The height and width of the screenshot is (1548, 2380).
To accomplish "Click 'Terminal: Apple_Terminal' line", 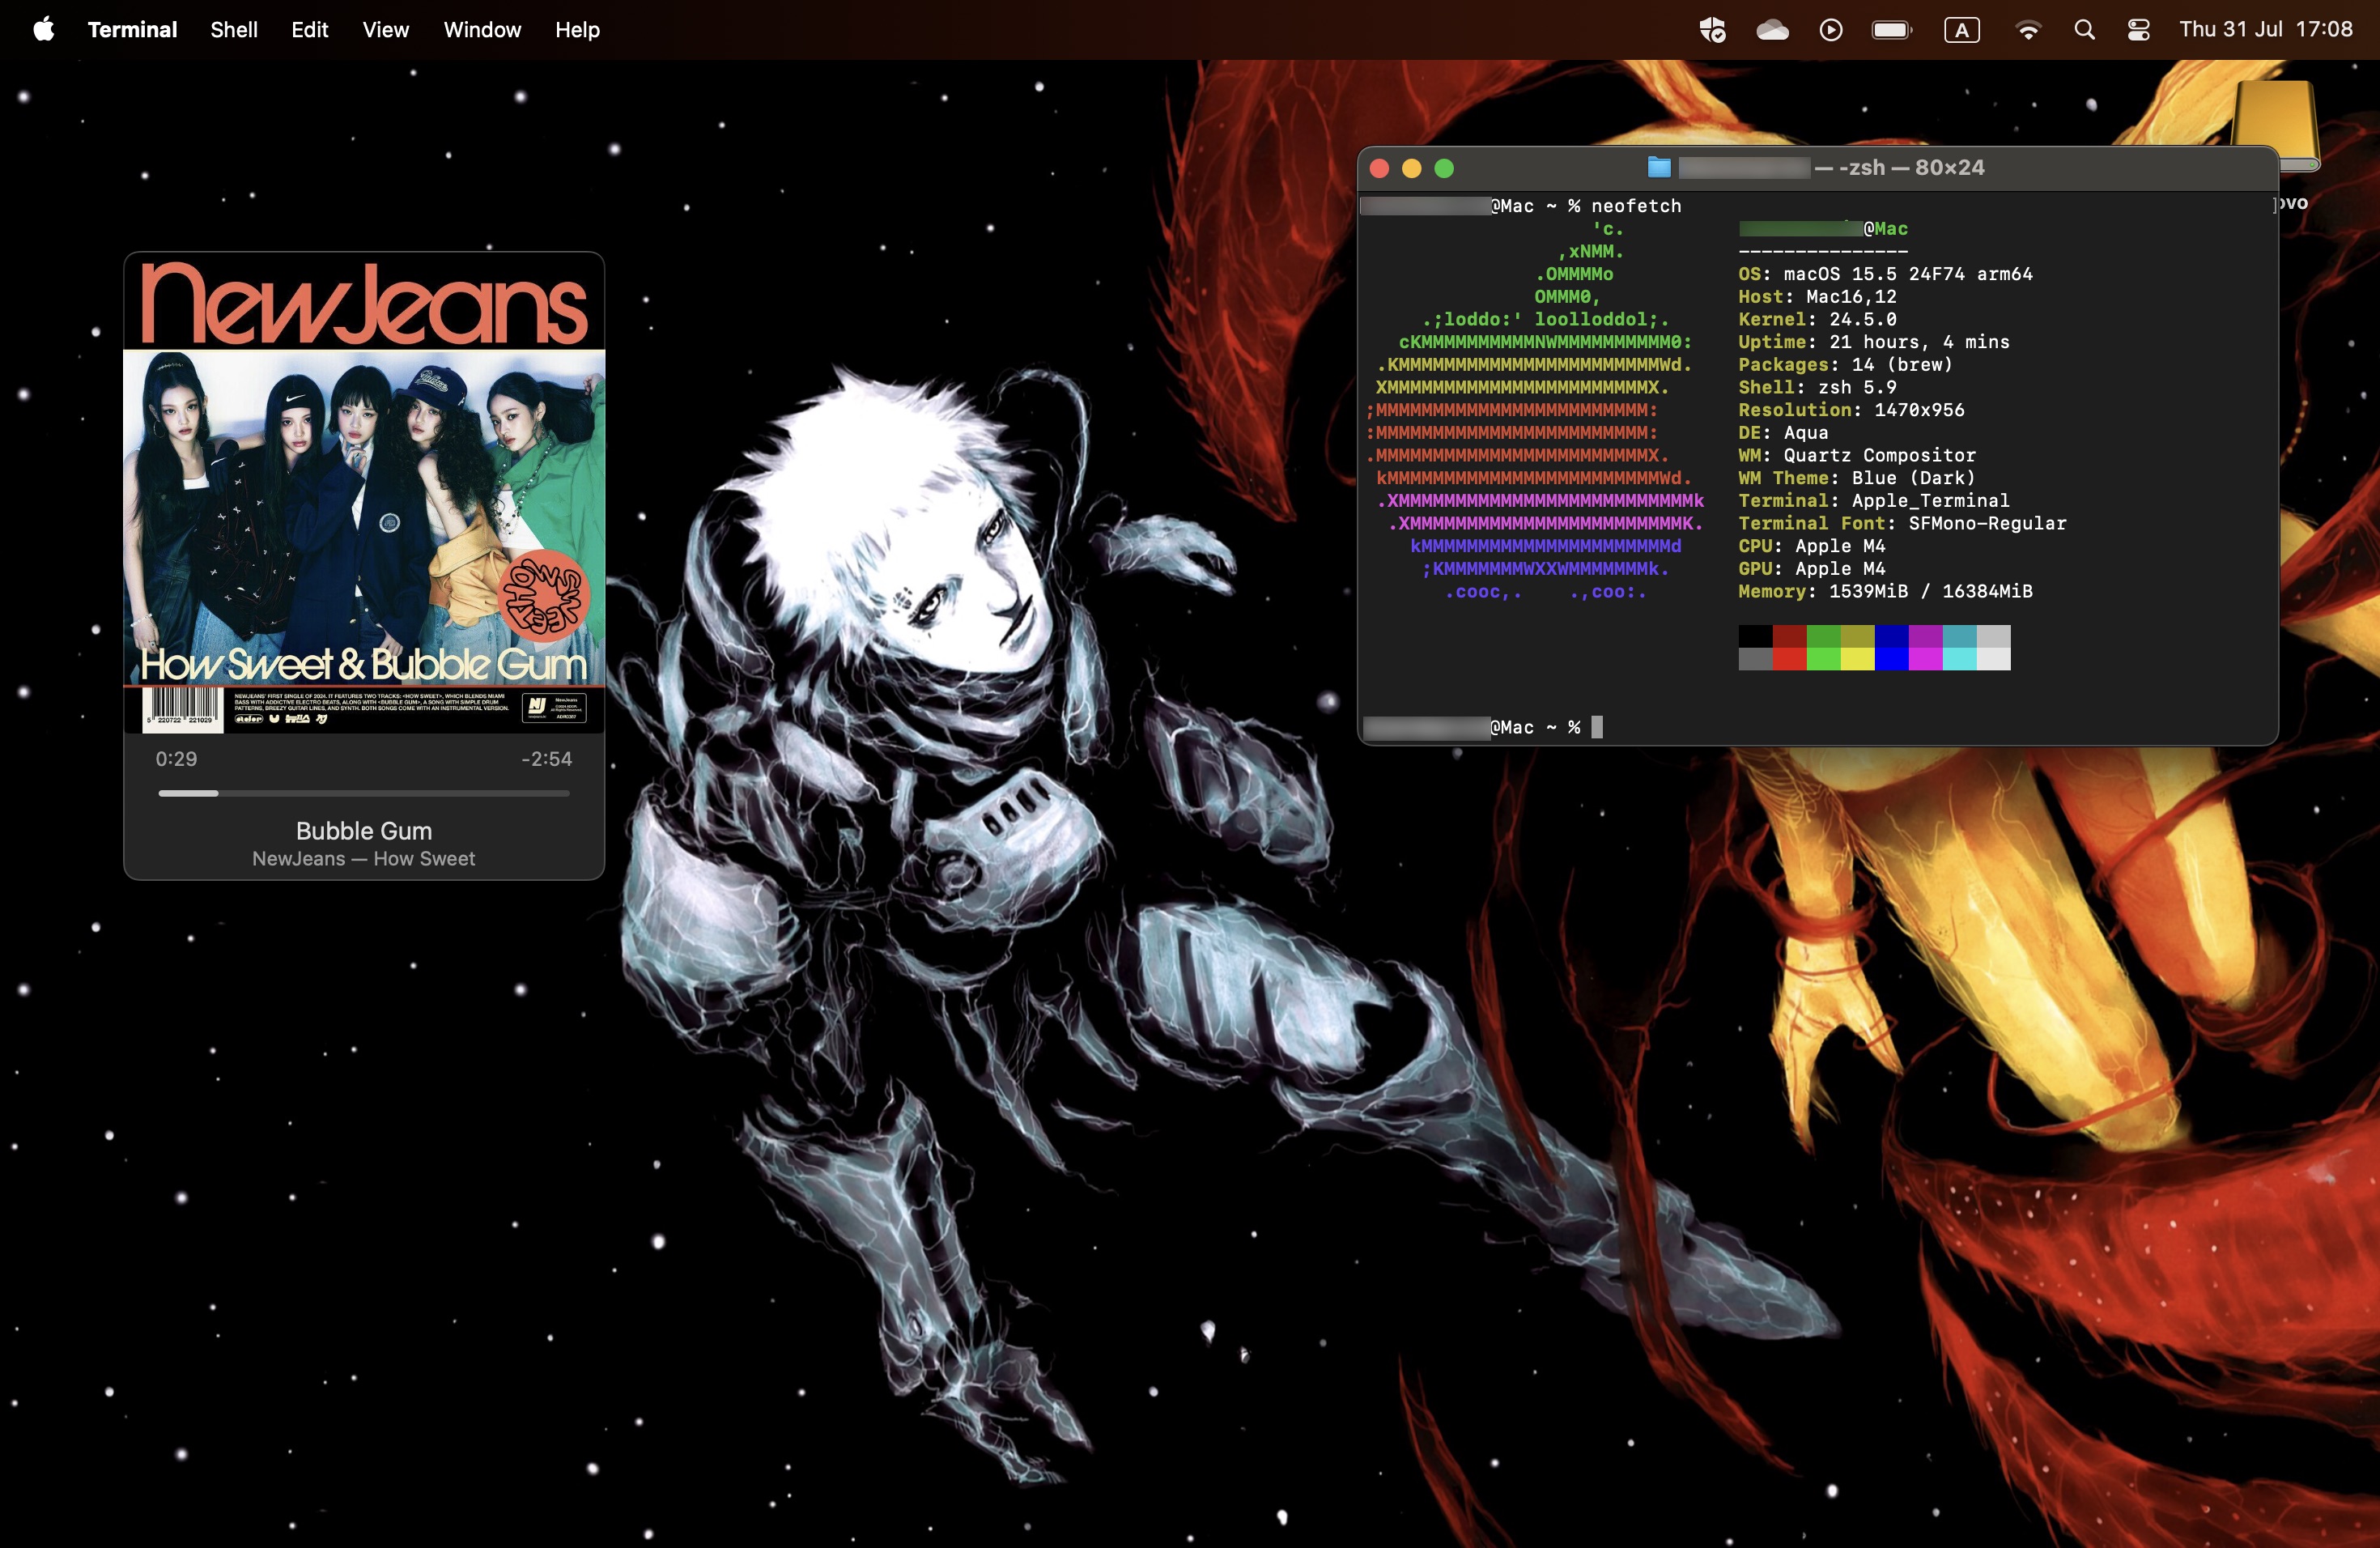I will point(1874,500).
